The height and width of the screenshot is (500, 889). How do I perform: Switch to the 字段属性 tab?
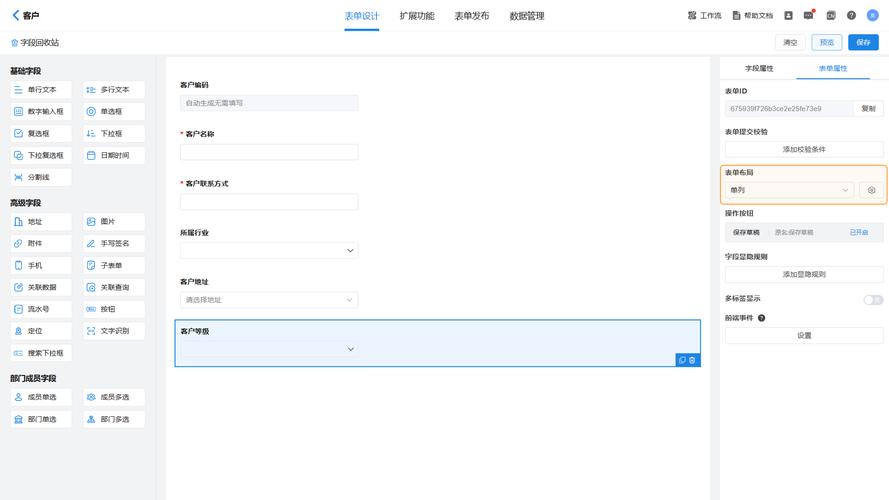[x=760, y=68]
